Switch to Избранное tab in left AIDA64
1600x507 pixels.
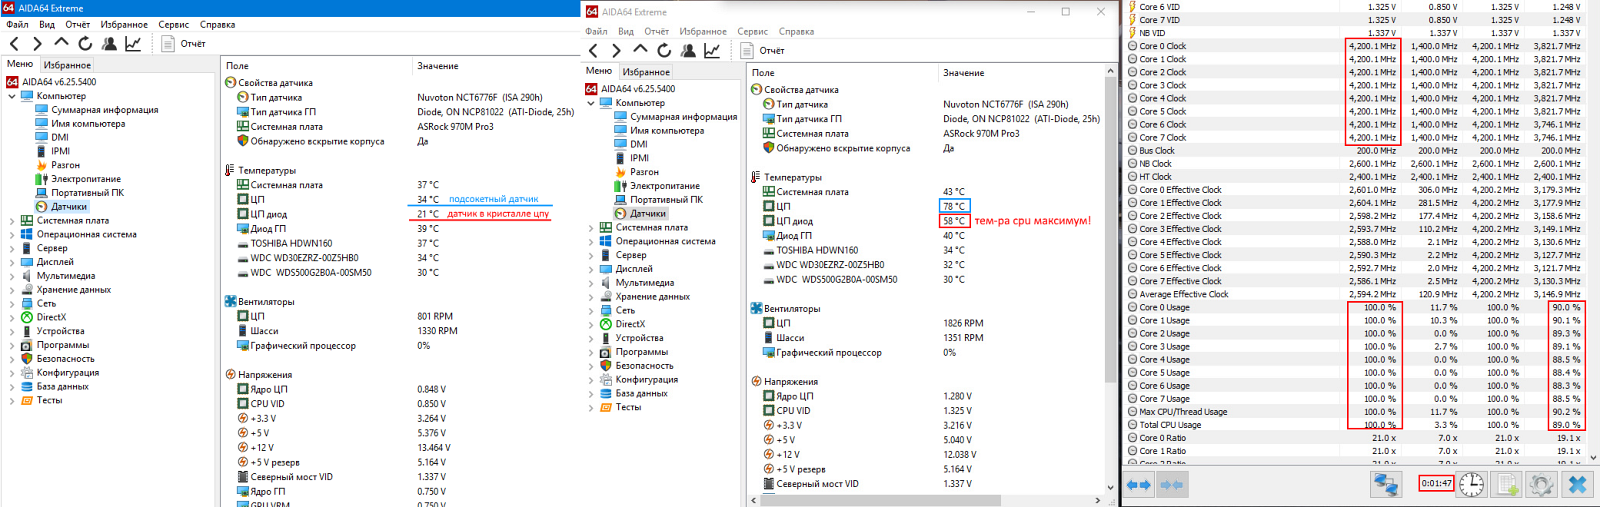(68, 65)
